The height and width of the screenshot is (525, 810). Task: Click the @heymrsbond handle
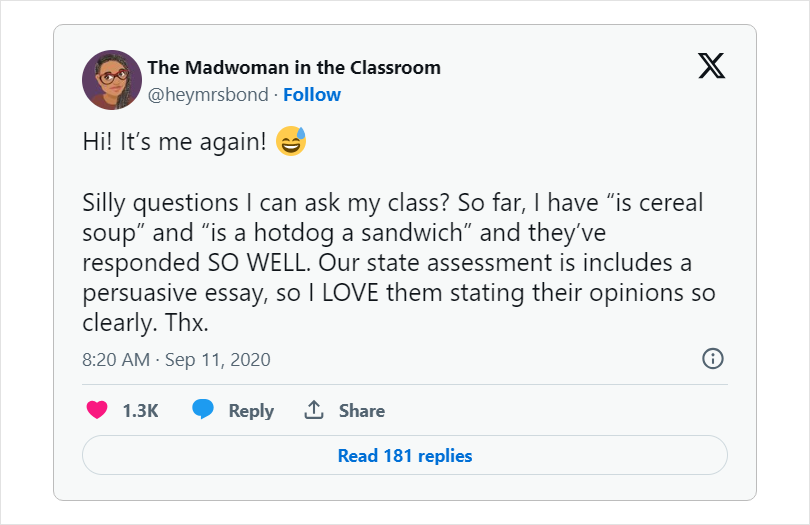[208, 95]
